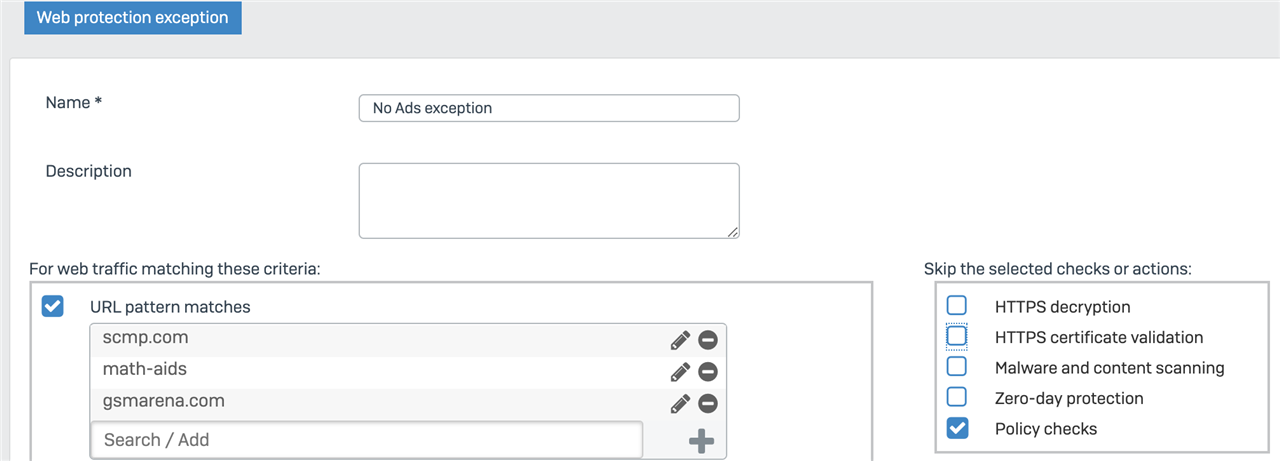
Task: Grab the Description box resize handle
Action: 733,232
